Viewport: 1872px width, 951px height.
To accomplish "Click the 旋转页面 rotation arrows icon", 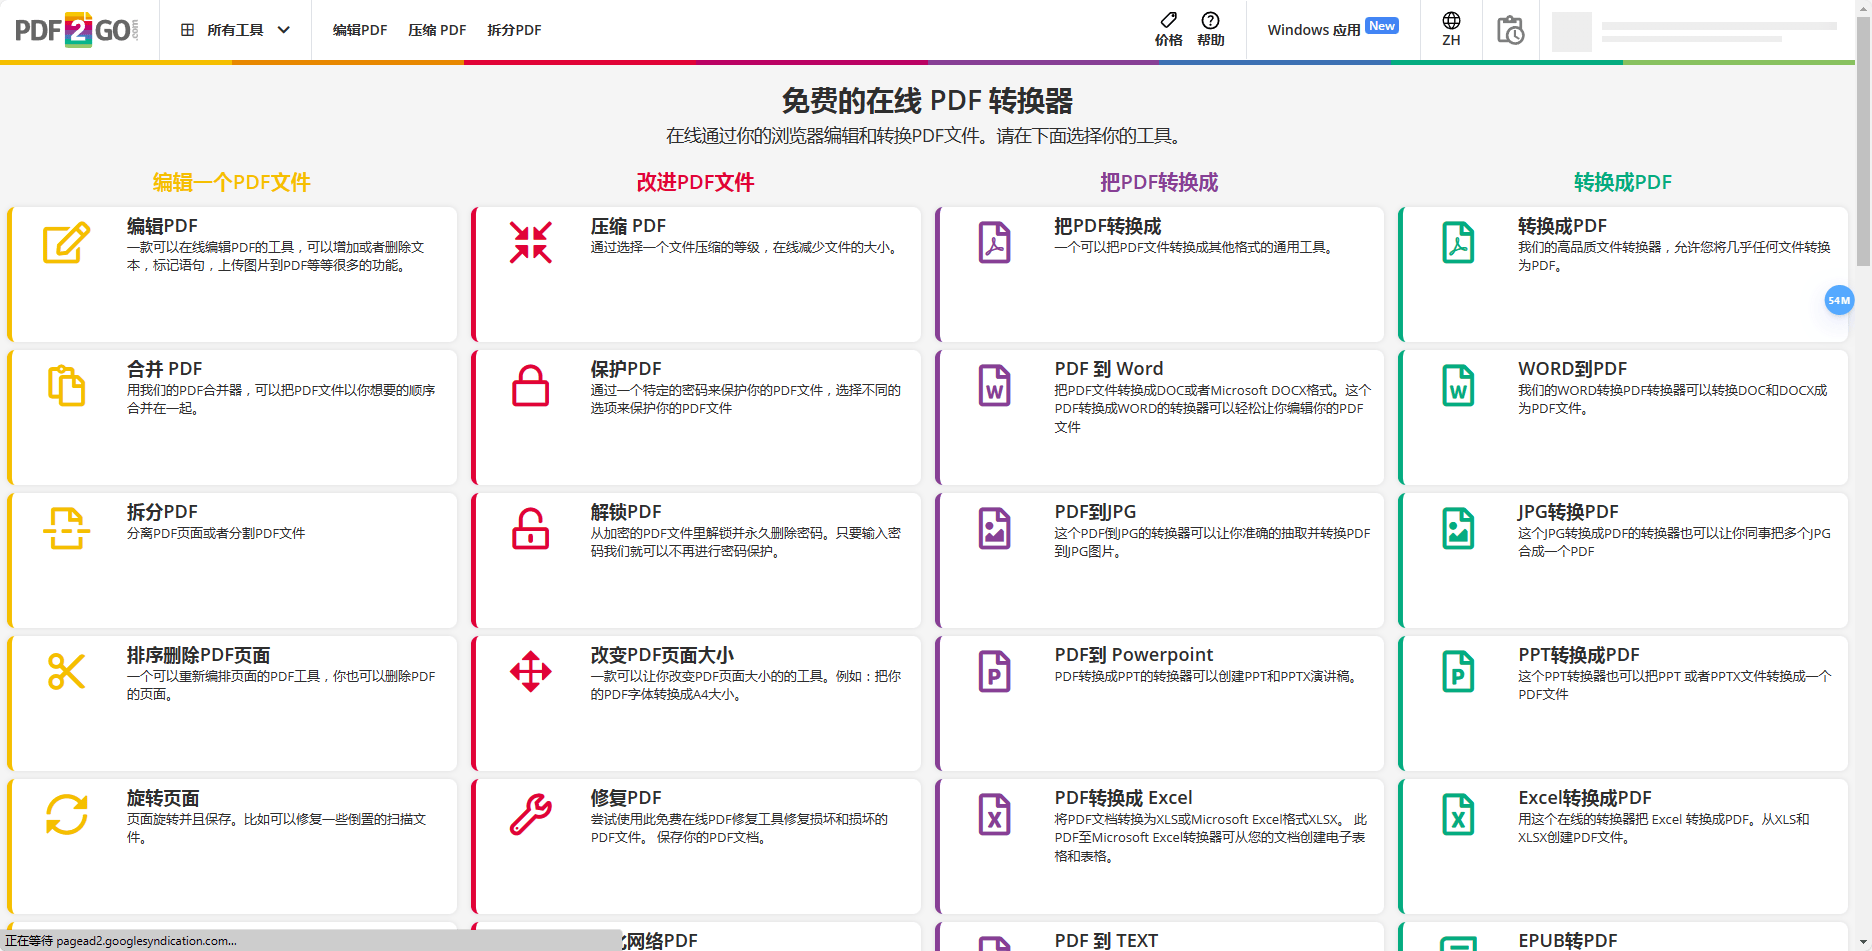I will (x=65, y=815).
